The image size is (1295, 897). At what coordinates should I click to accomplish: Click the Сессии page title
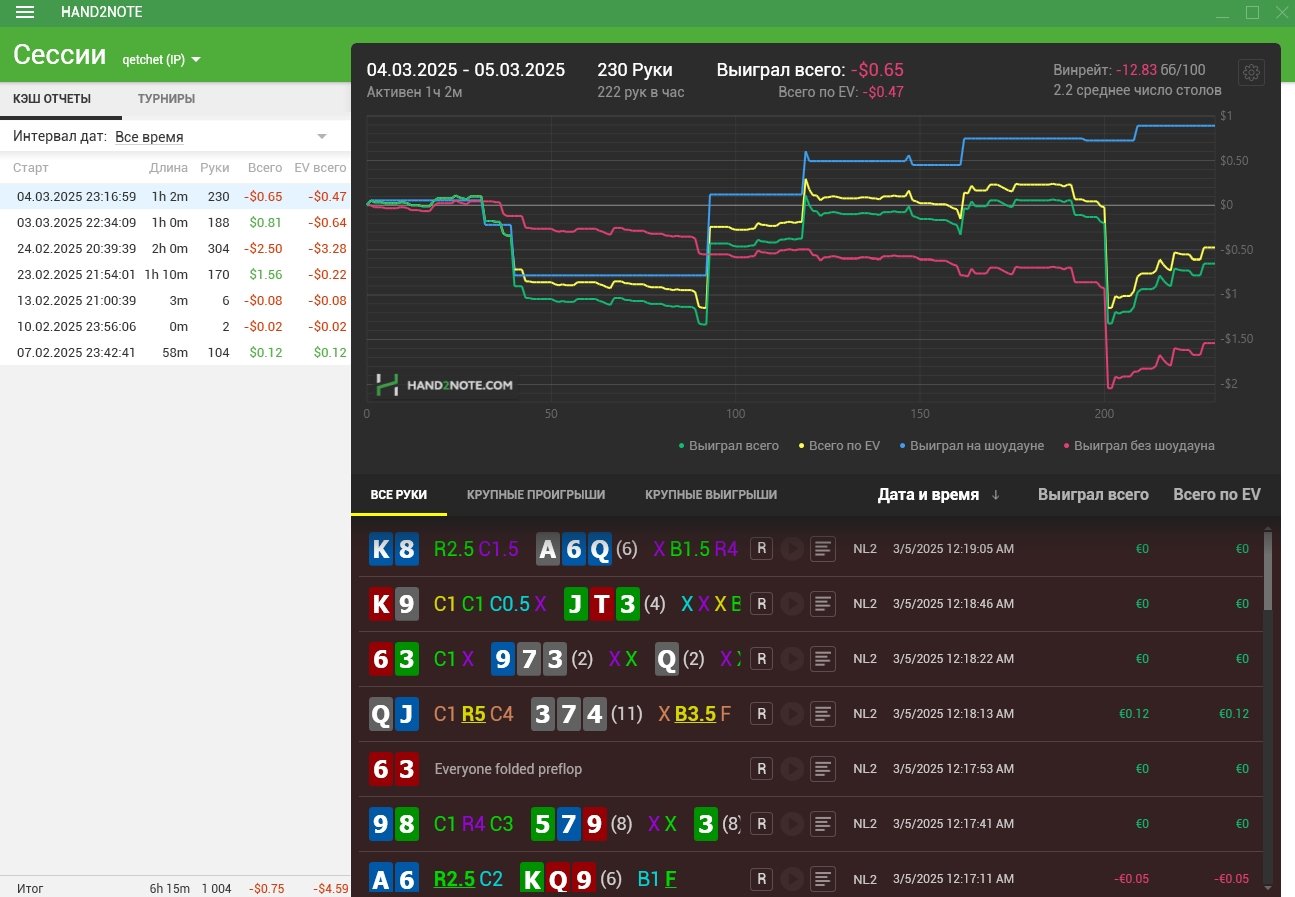coord(60,55)
